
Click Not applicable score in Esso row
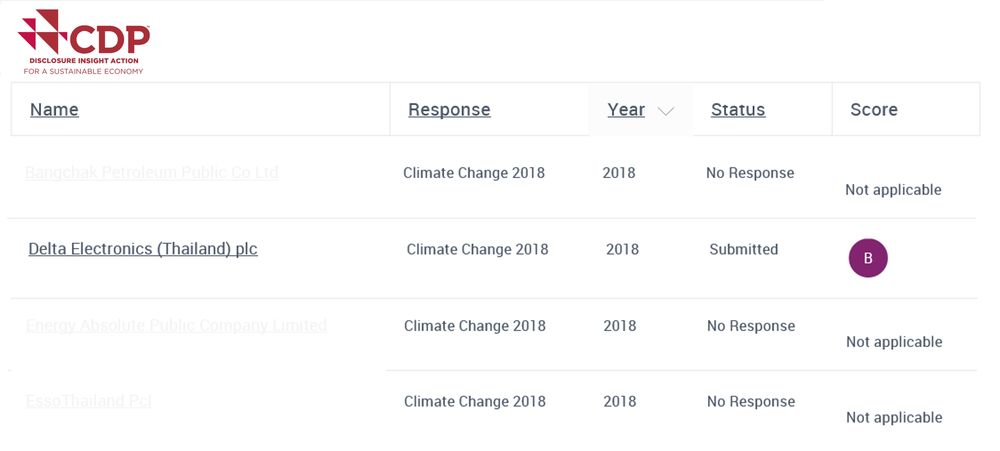tap(894, 417)
